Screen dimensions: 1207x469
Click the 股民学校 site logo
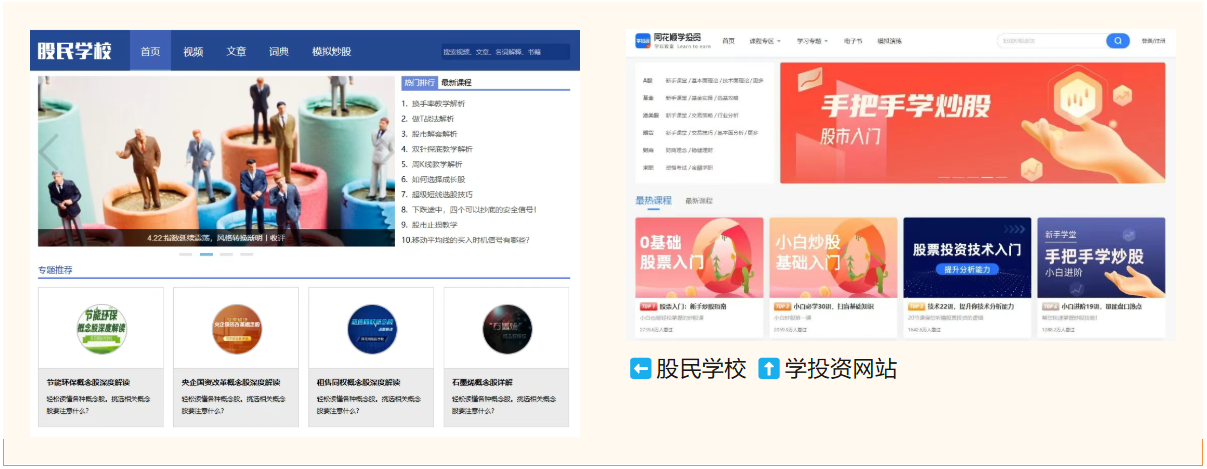tap(75, 51)
